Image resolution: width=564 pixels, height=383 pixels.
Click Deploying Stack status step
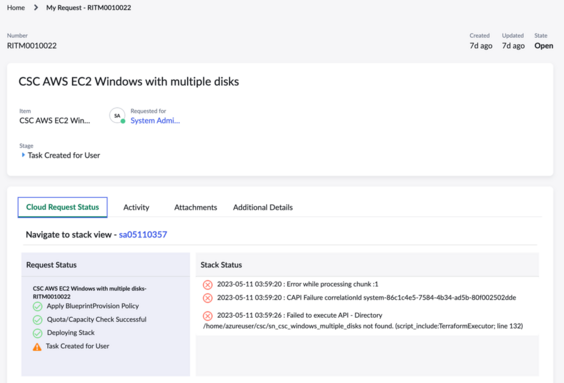[71, 333]
